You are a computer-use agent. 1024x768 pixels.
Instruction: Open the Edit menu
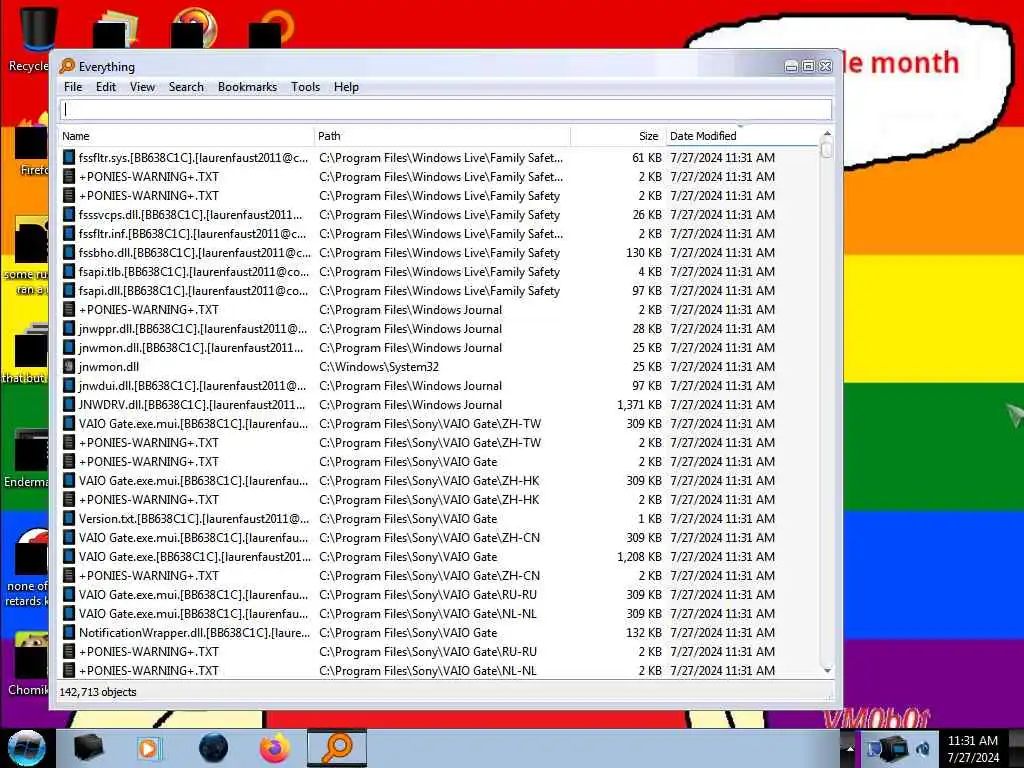pos(106,87)
